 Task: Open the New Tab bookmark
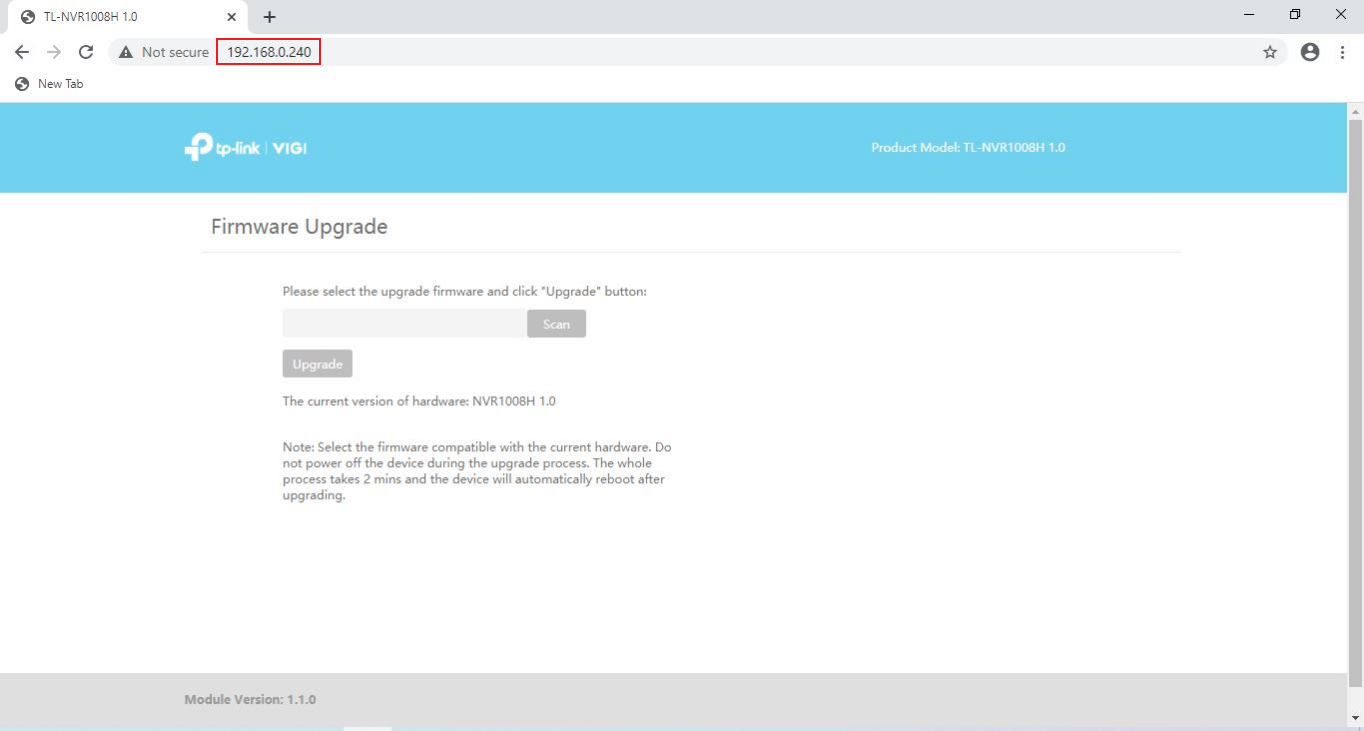coord(49,84)
